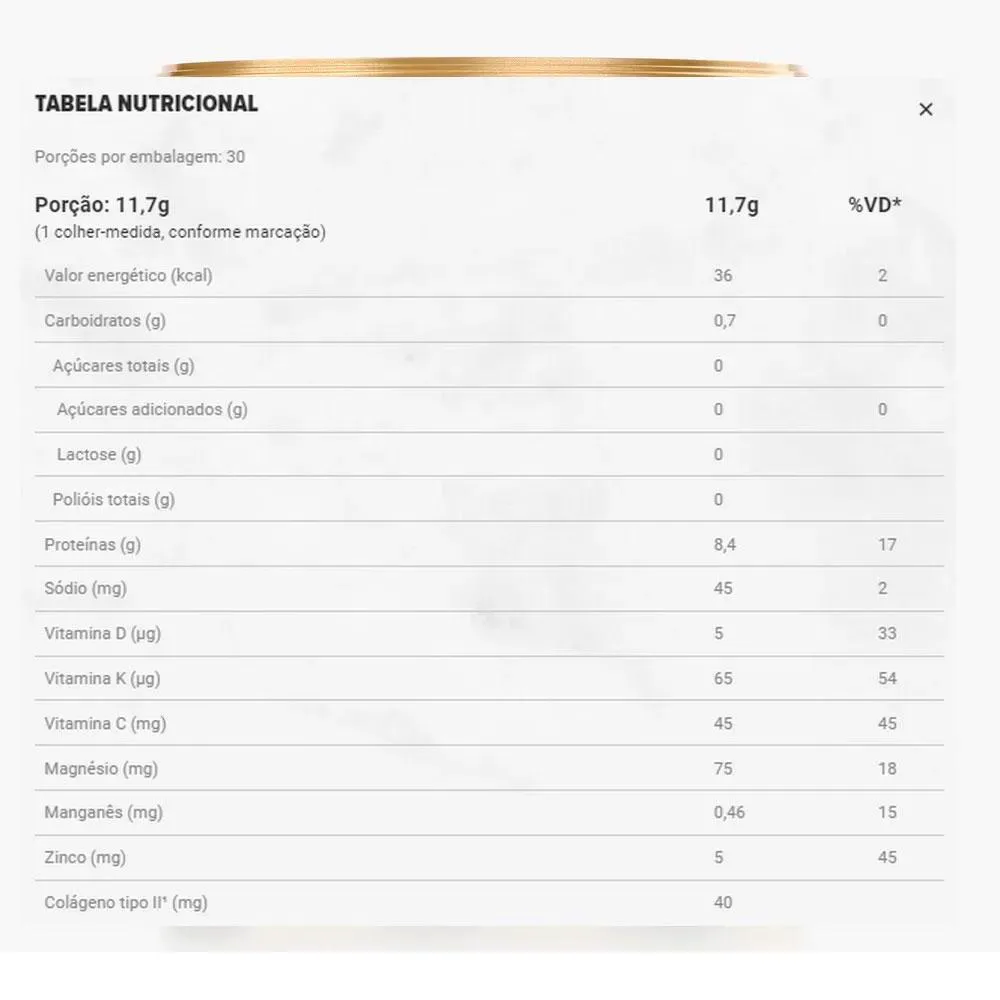Click the Açúcares totais (g) row
1000x1000 pixels.
[x=489, y=365]
